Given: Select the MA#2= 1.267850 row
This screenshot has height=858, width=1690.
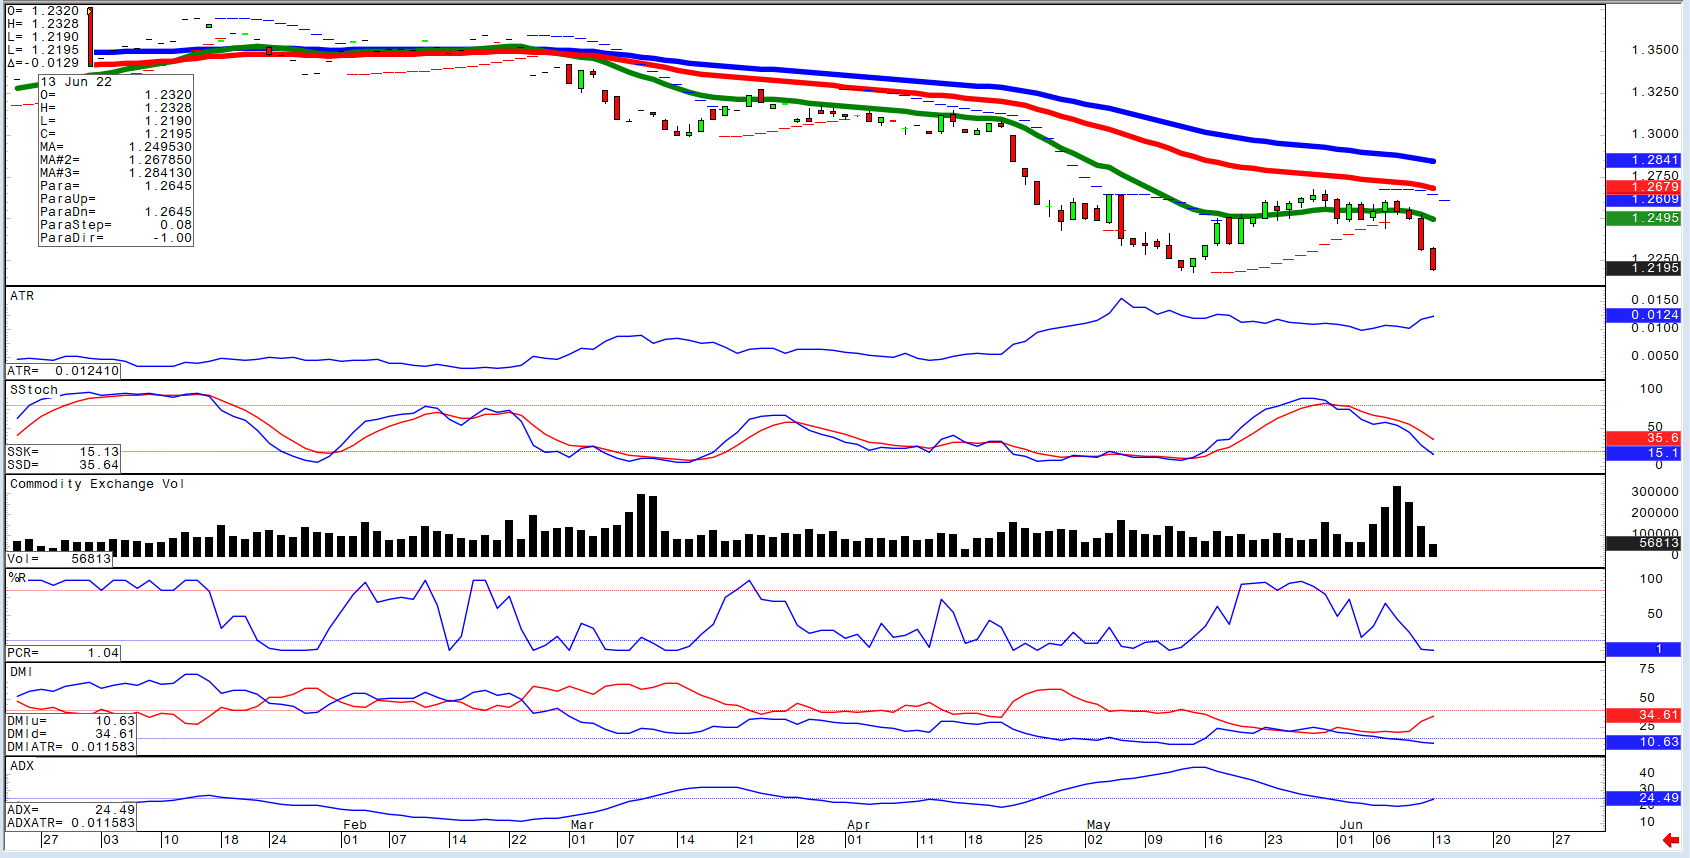Looking at the screenshot, I should [x=116, y=160].
